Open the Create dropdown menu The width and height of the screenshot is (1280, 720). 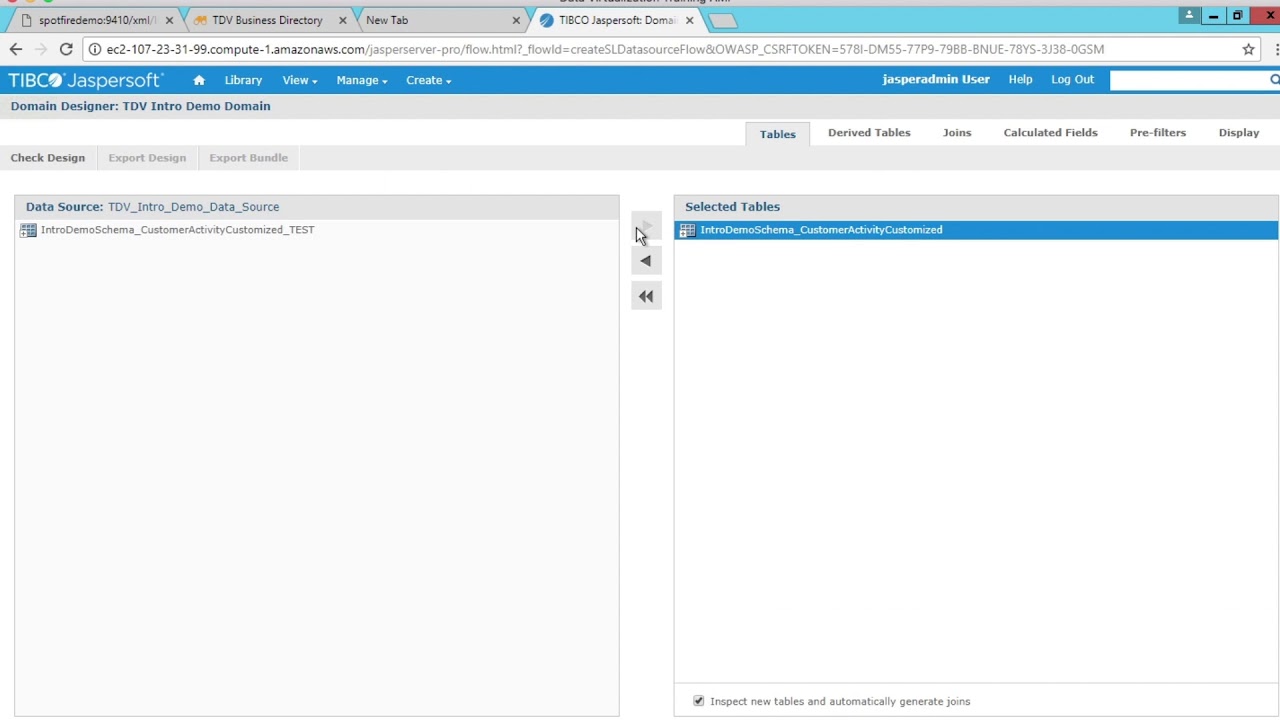coord(428,80)
